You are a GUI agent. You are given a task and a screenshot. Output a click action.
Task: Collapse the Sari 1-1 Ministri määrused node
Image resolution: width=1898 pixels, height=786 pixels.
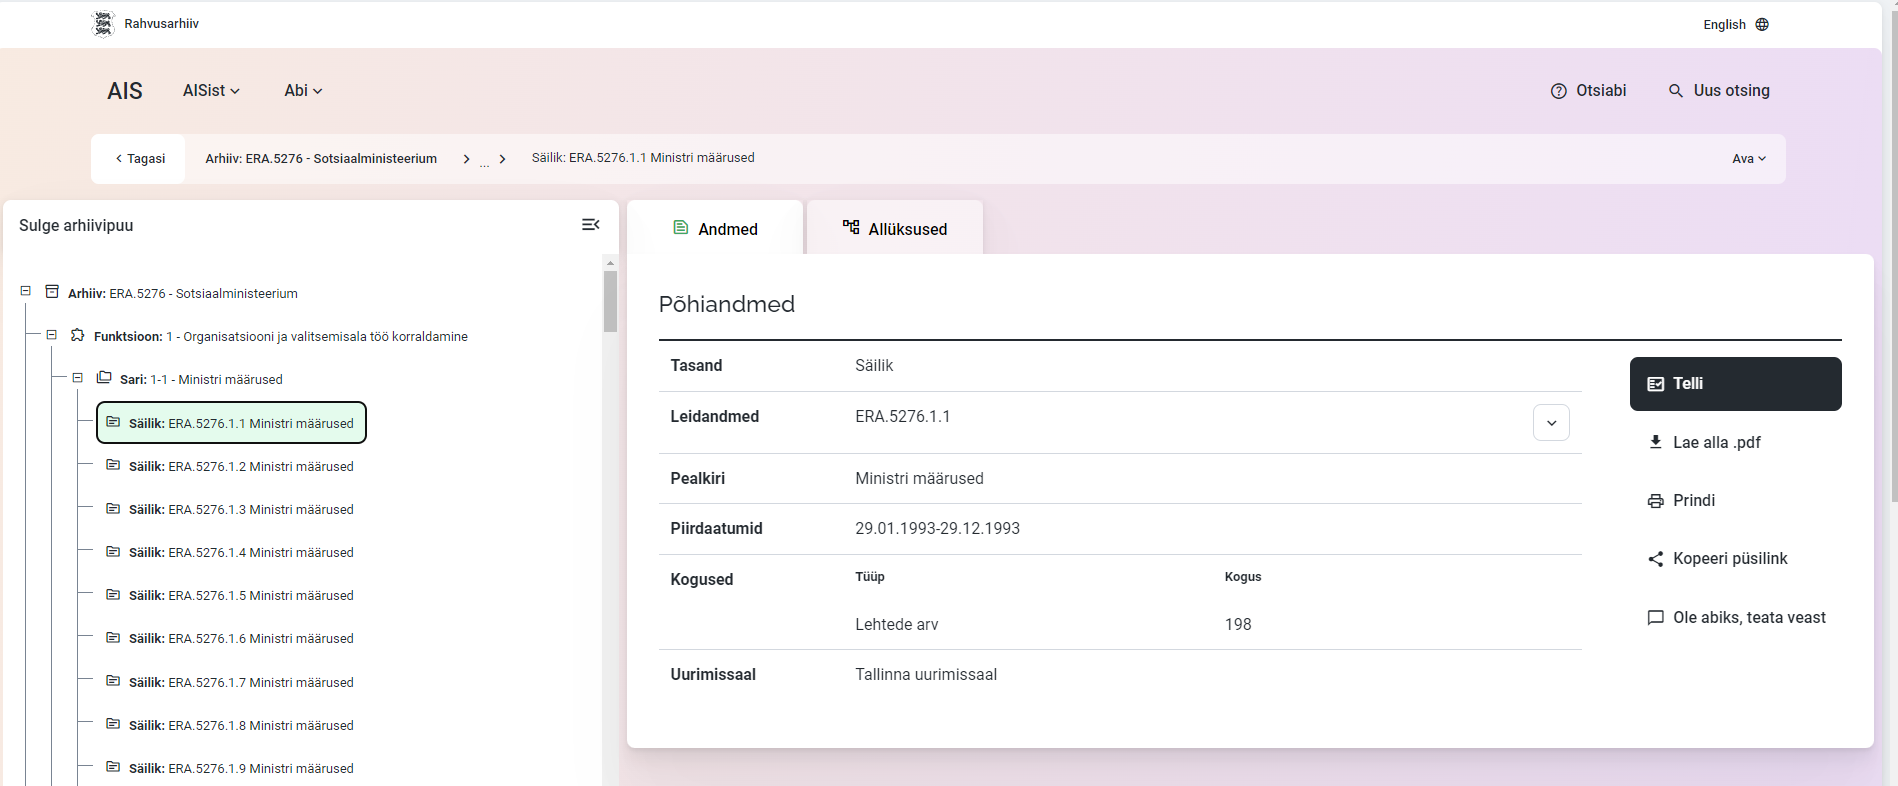(77, 378)
